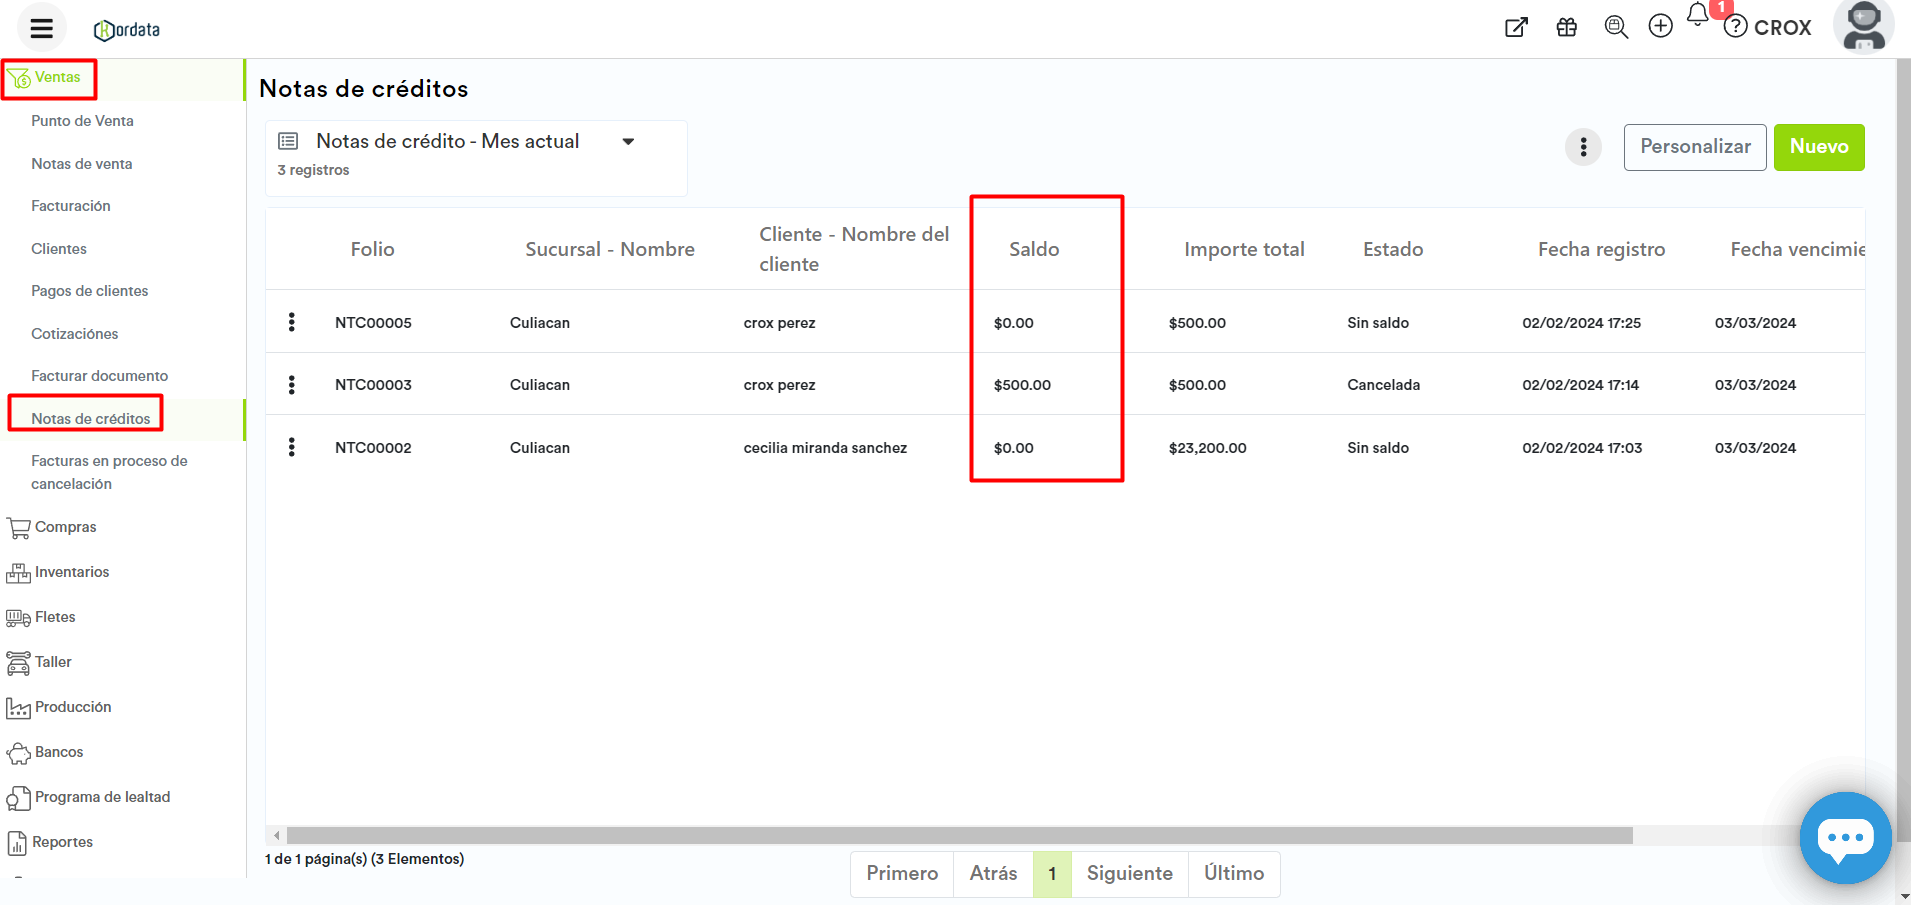Open row options for NTC00002
The width and height of the screenshot is (1911, 905).
(291, 447)
